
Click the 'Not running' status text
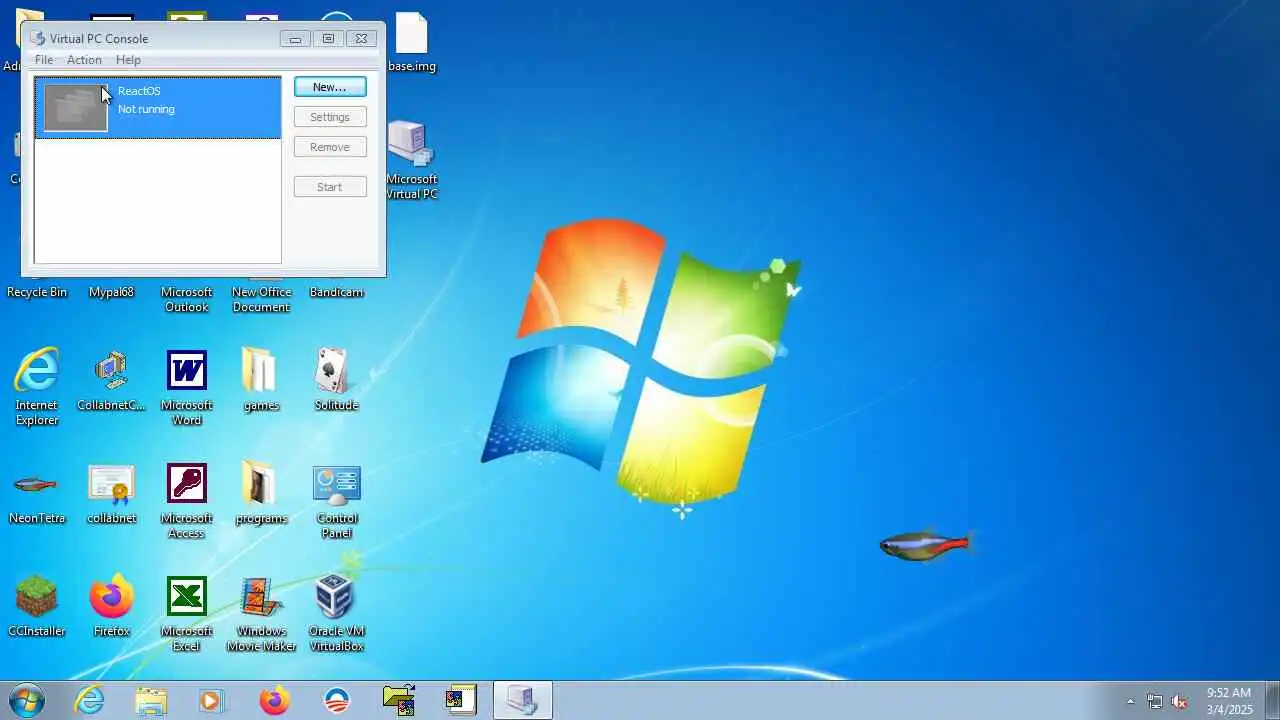click(146, 109)
